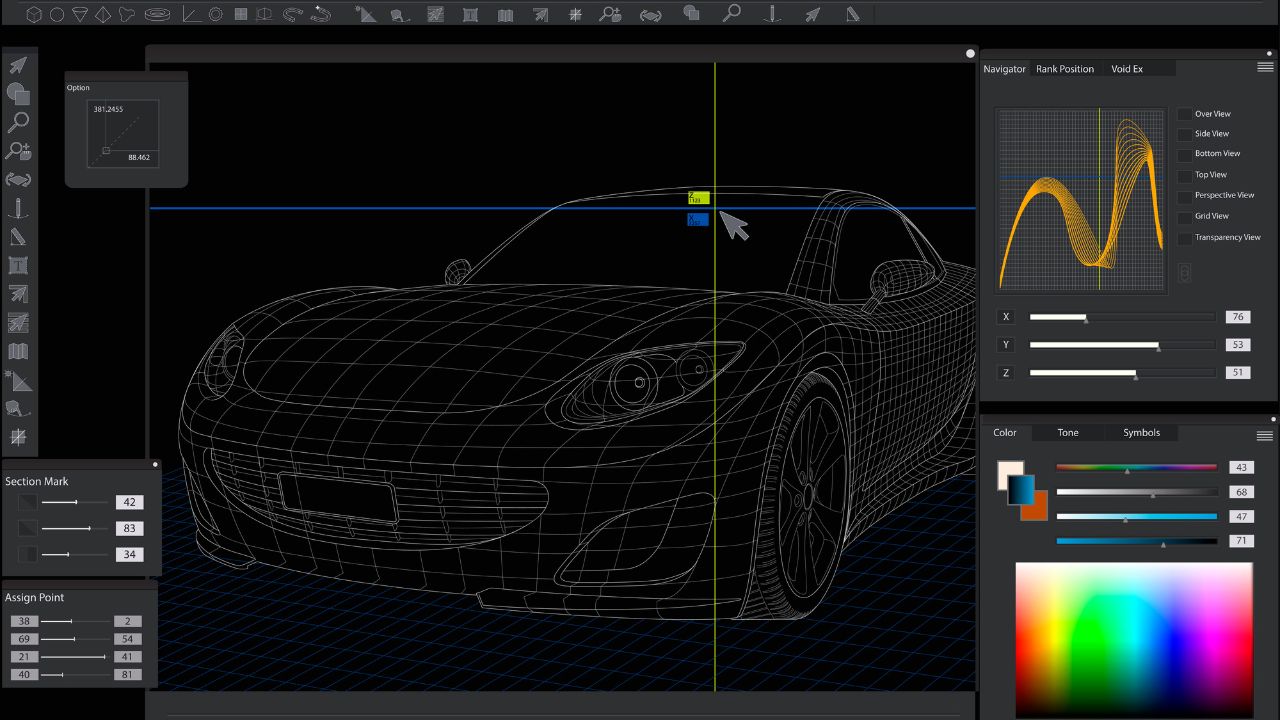This screenshot has height=720, width=1280.
Task: Click the cube primitive icon in top toolbar
Action: 34,14
